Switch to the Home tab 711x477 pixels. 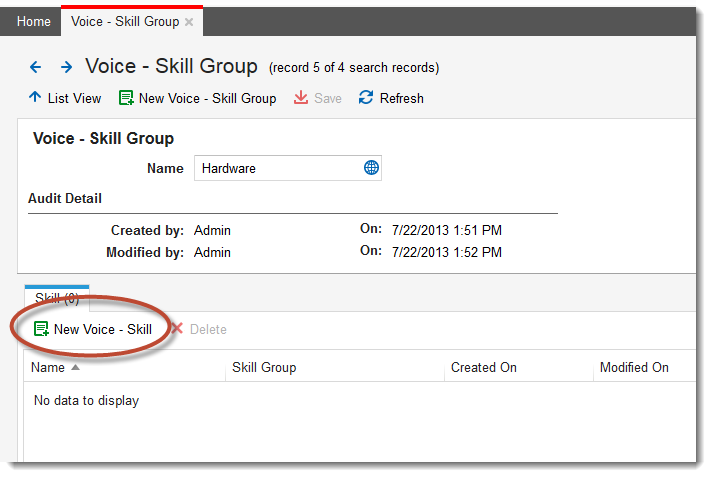click(34, 21)
